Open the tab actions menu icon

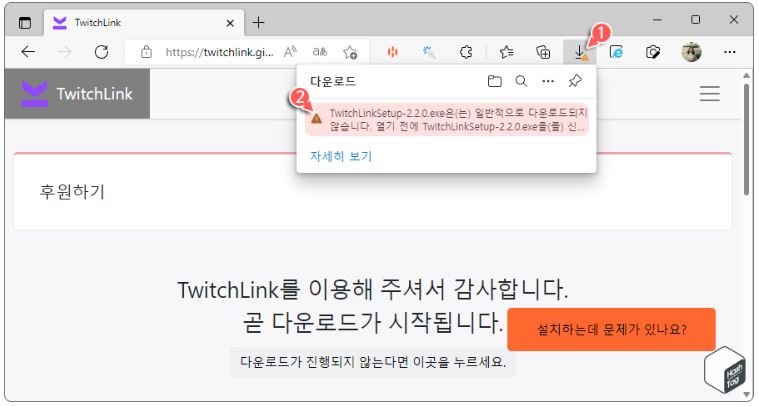point(25,23)
